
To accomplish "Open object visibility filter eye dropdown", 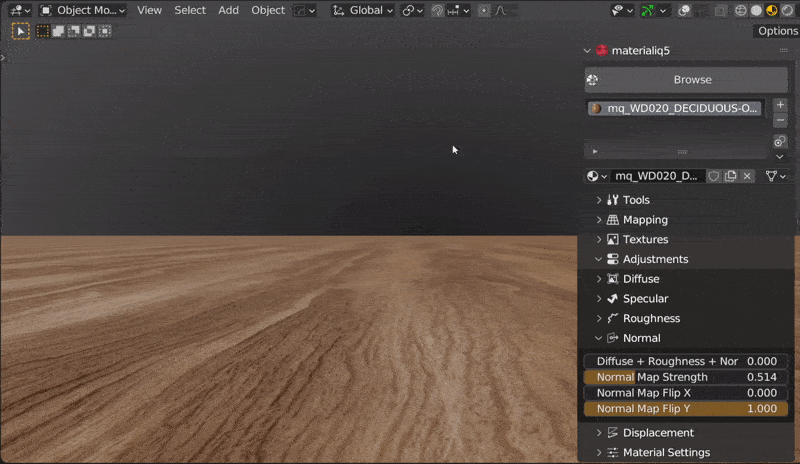I will [x=622, y=10].
